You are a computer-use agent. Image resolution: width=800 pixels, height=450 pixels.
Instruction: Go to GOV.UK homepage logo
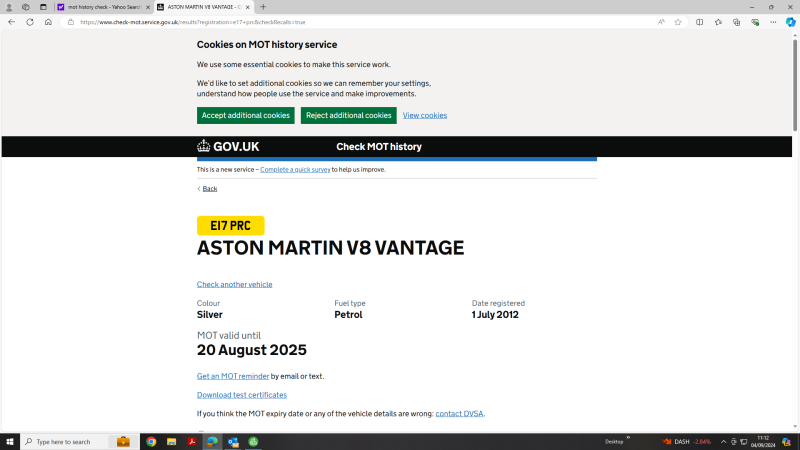tap(228, 146)
